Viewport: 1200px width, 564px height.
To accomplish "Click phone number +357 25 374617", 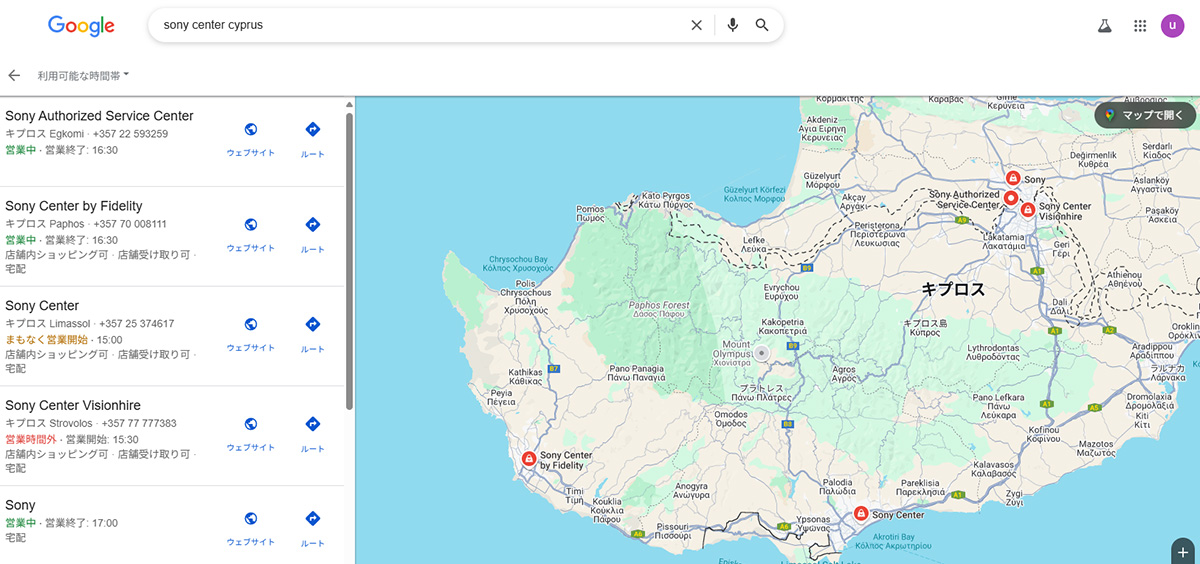I will tap(136, 324).
